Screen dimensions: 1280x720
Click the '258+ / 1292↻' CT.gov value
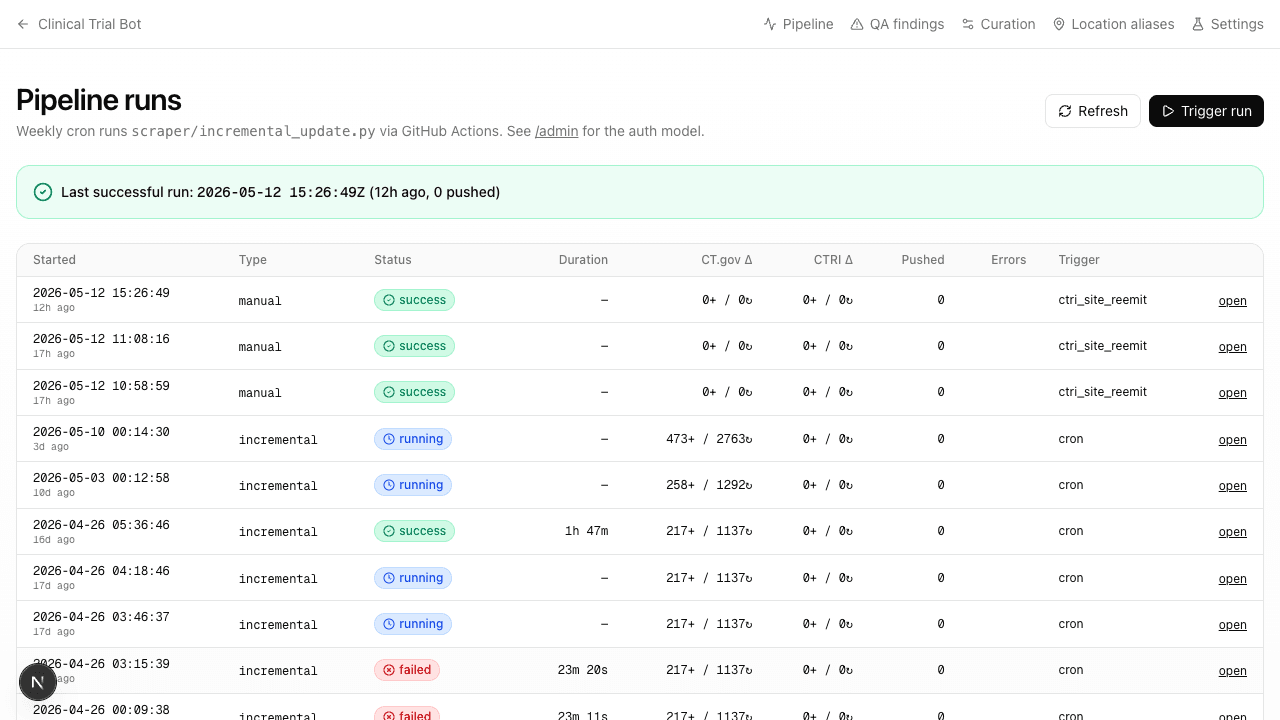point(709,485)
